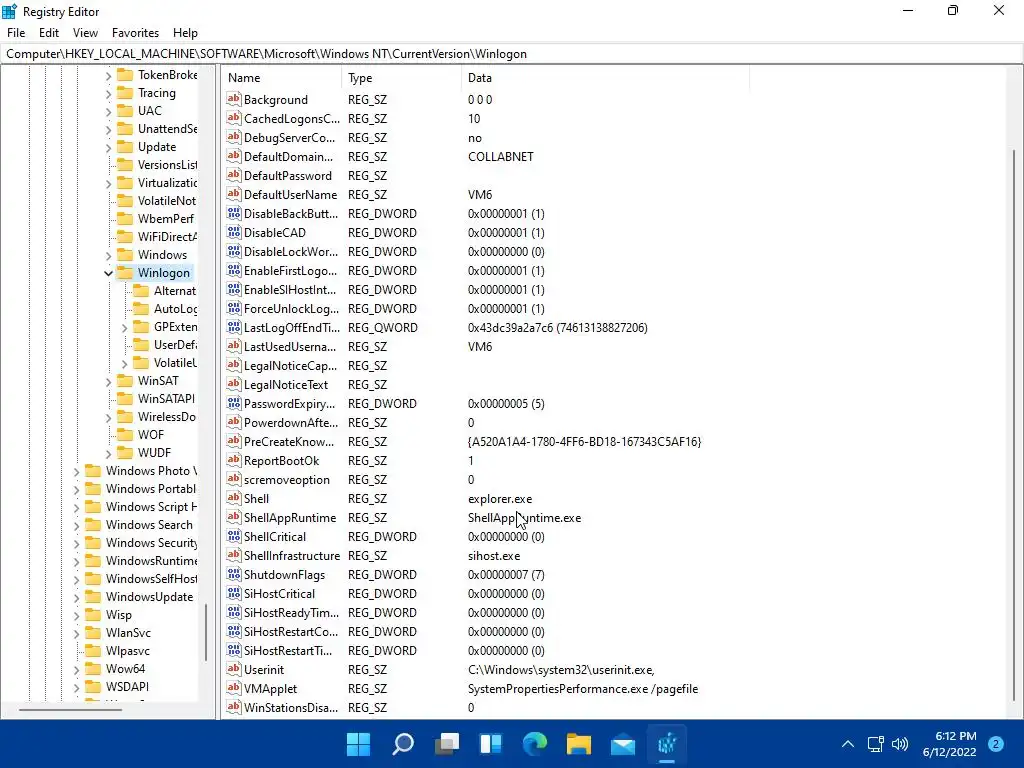Expand the VolatileUserMgrKey subkey node

(x=124, y=363)
